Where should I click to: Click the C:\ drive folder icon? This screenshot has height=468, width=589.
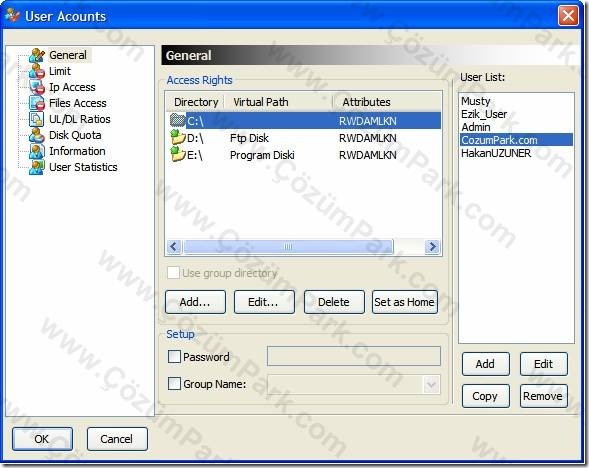point(177,121)
